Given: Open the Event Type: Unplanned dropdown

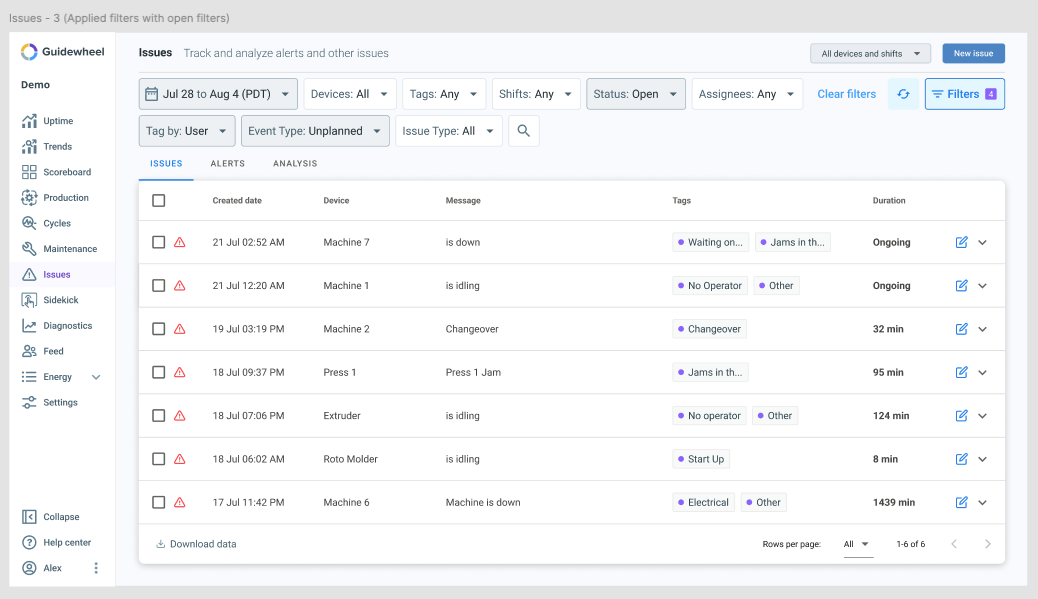Looking at the screenshot, I should (315, 131).
